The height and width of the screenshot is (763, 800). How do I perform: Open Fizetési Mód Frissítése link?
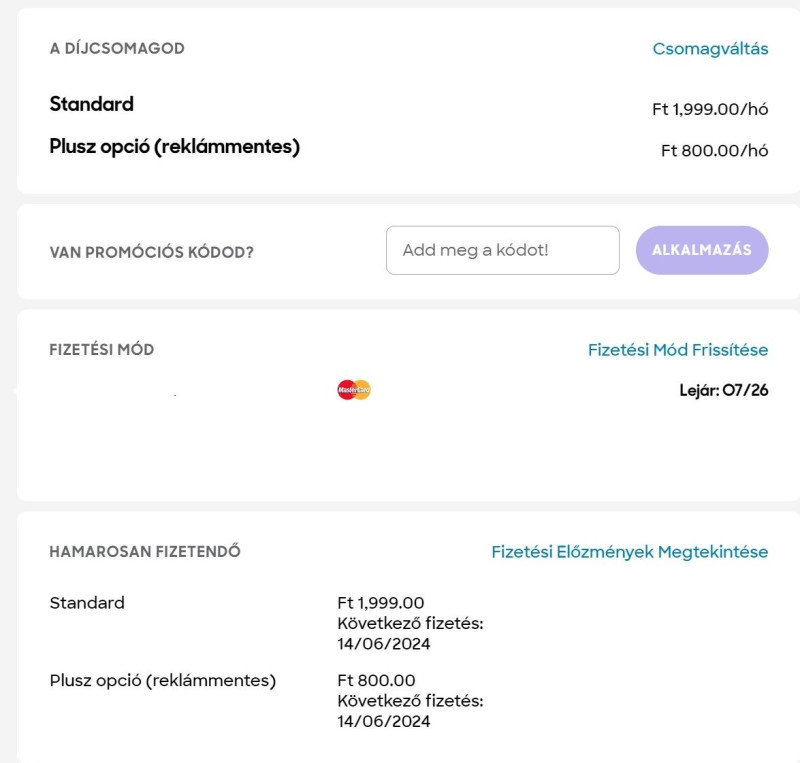click(678, 350)
